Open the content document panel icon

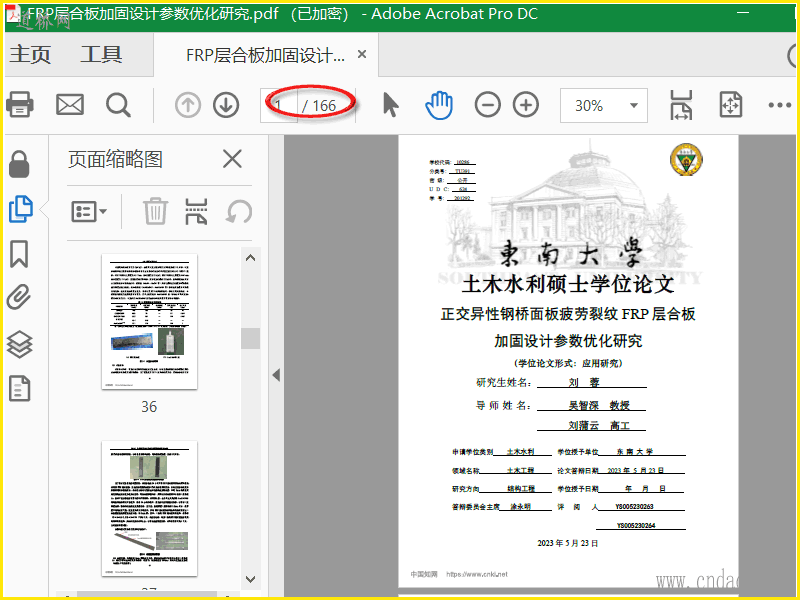coord(19,389)
